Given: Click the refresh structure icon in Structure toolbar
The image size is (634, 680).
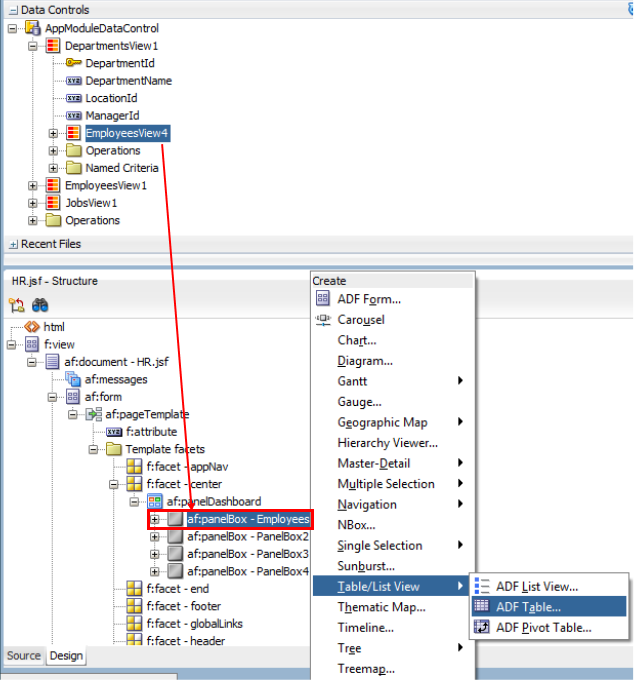Looking at the screenshot, I should pyautogui.click(x=17, y=305).
